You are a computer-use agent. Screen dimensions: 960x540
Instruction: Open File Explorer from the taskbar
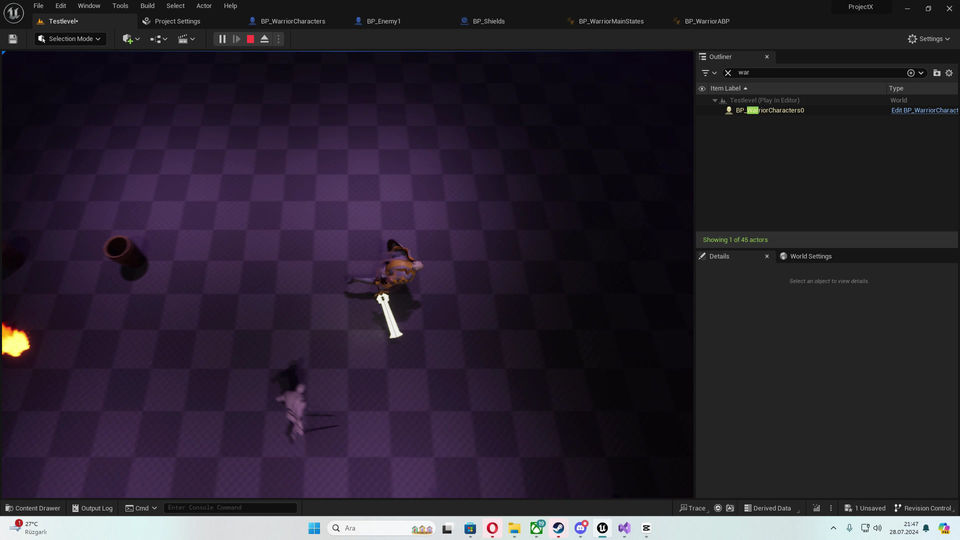tap(514, 528)
